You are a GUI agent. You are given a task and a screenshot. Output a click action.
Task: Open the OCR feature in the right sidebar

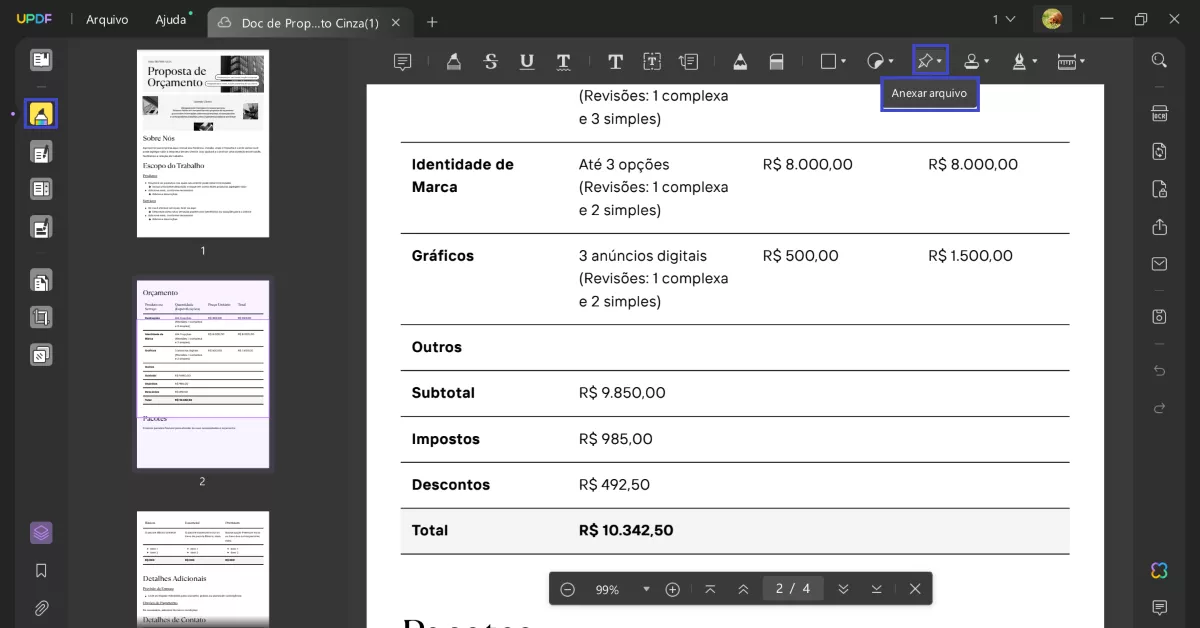[x=1158, y=113]
